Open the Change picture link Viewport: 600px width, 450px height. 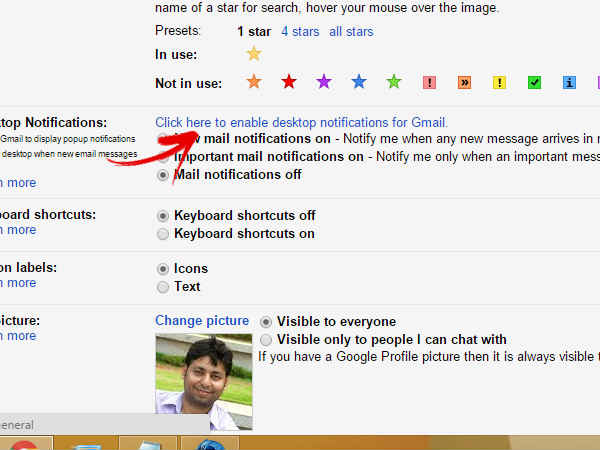coord(202,321)
